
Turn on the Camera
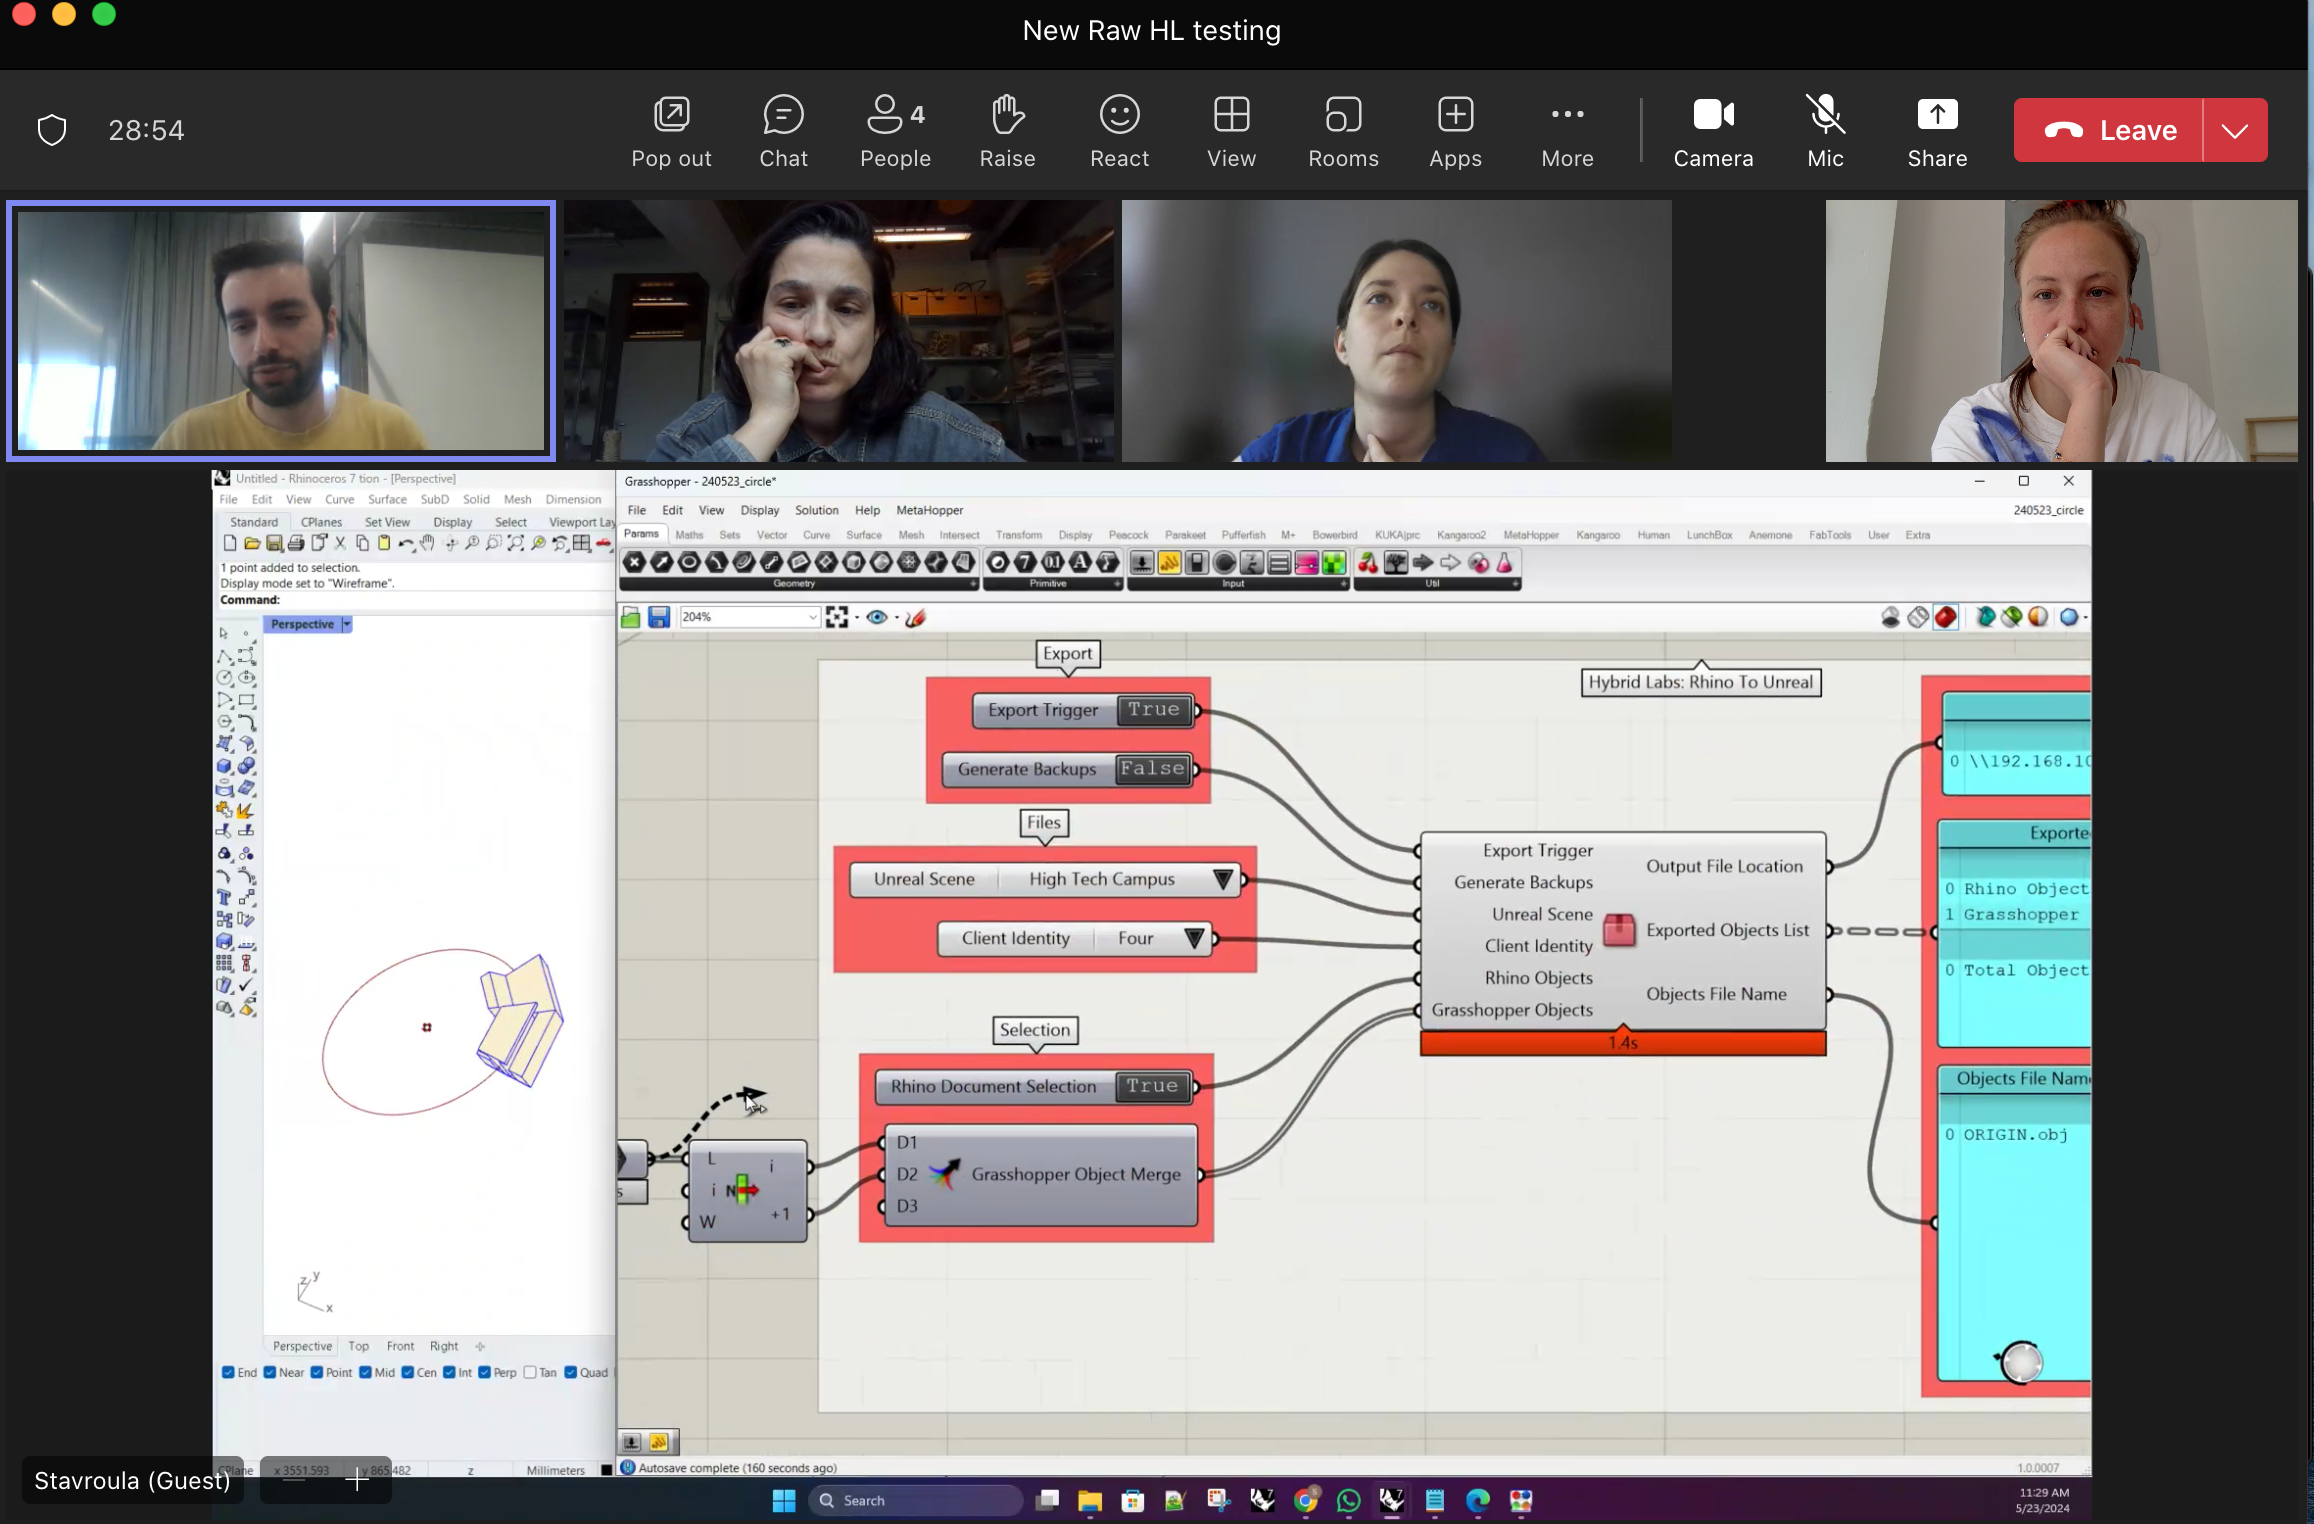point(1713,131)
